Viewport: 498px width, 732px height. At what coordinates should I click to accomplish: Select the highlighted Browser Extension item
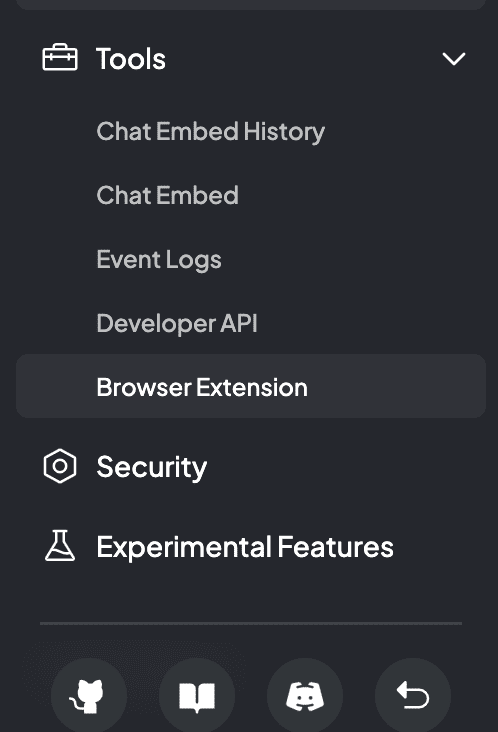click(x=251, y=386)
